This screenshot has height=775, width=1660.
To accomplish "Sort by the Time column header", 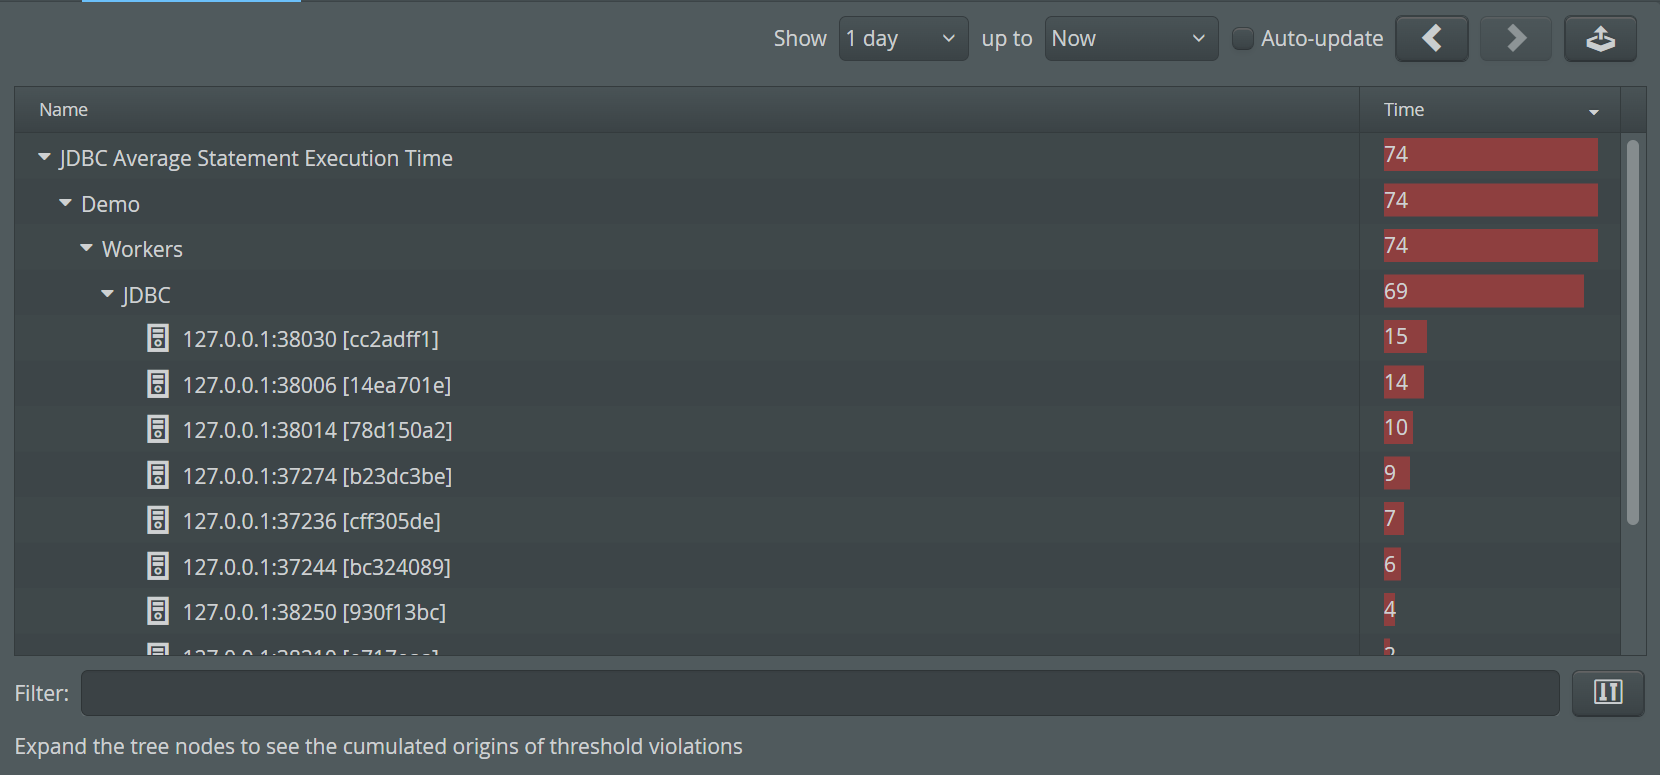I will click(x=1488, y=110).
